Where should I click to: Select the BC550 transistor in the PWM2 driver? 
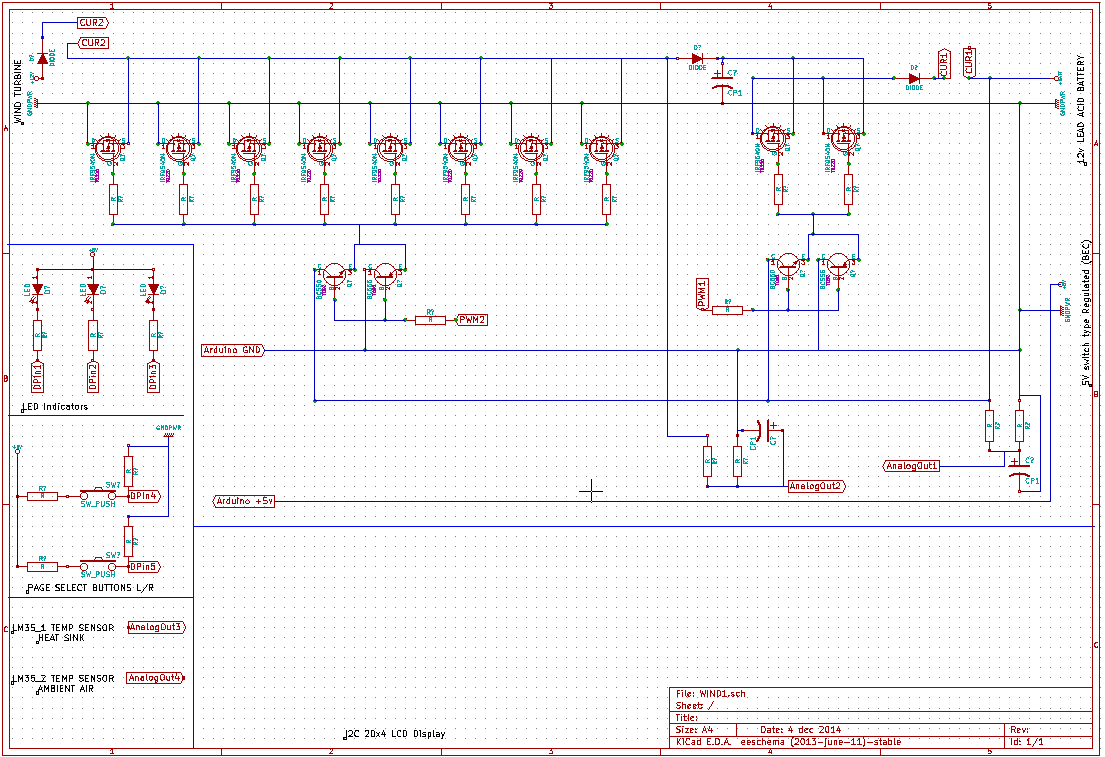click(334, 276)
